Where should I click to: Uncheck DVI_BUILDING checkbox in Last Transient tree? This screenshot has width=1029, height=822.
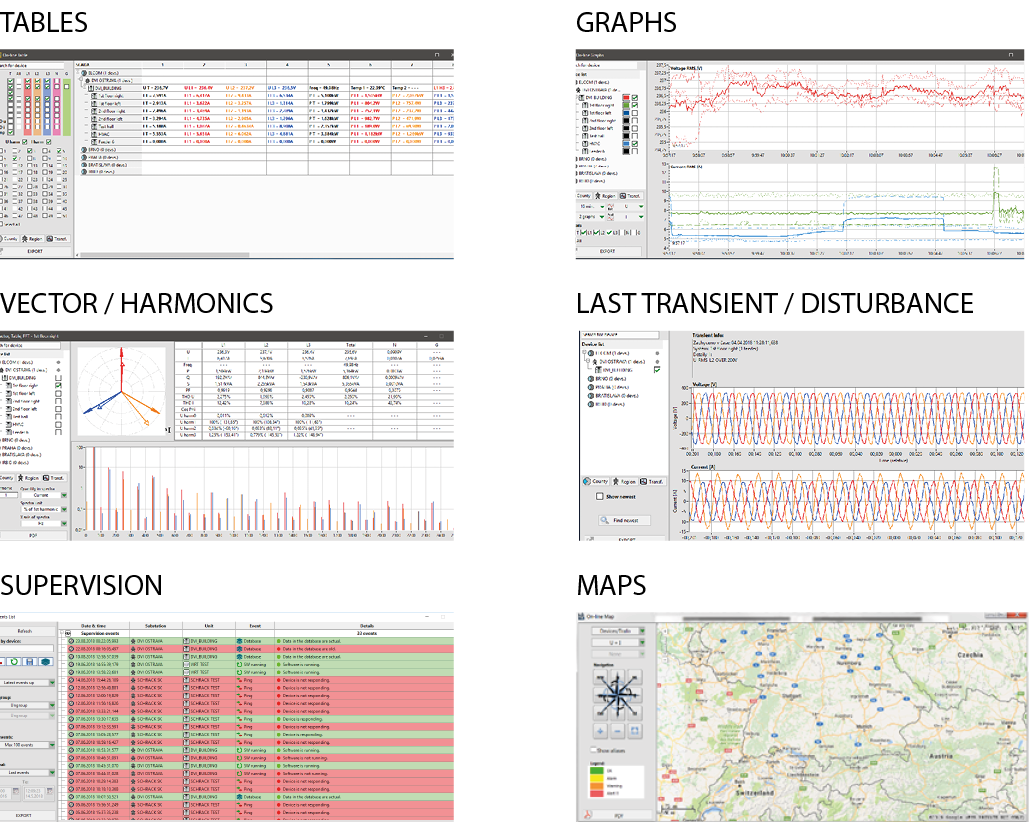[657, 370]
